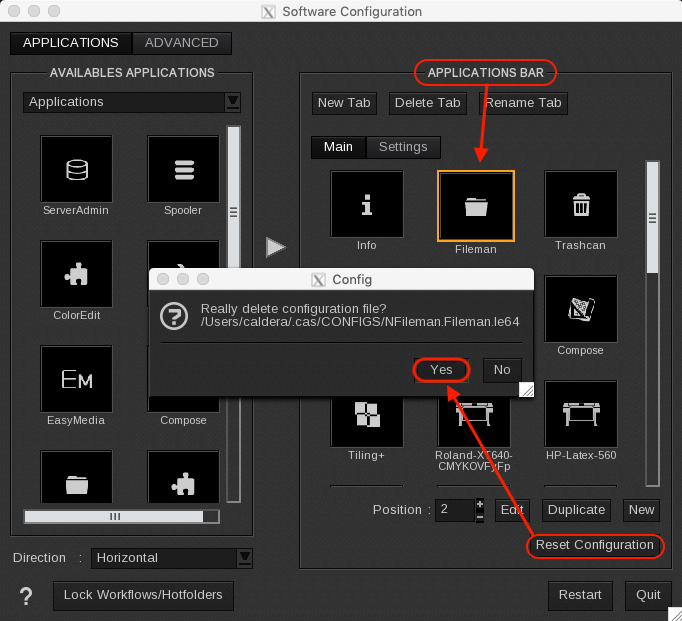Viewport: 682px width, 621px height.
Task: Select the Spooler application icon
Action: (183, 169)
